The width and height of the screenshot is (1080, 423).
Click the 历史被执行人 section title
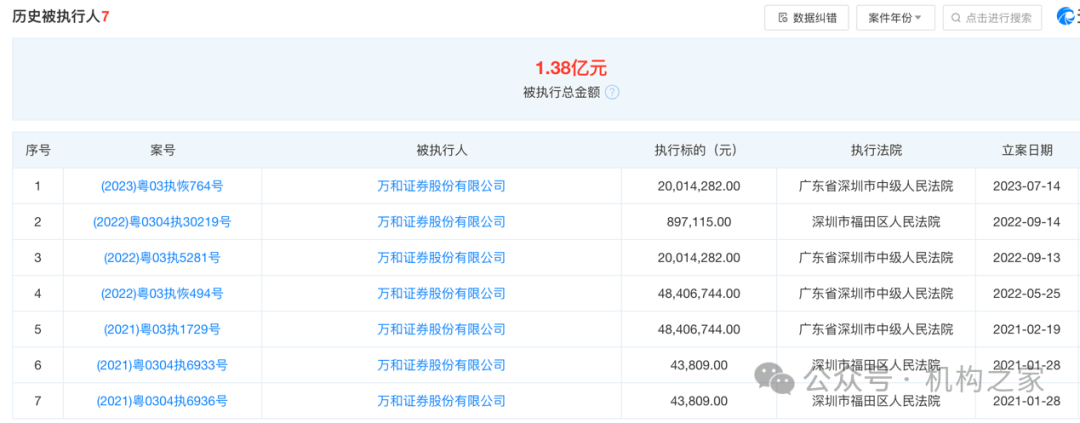[58, 16]
